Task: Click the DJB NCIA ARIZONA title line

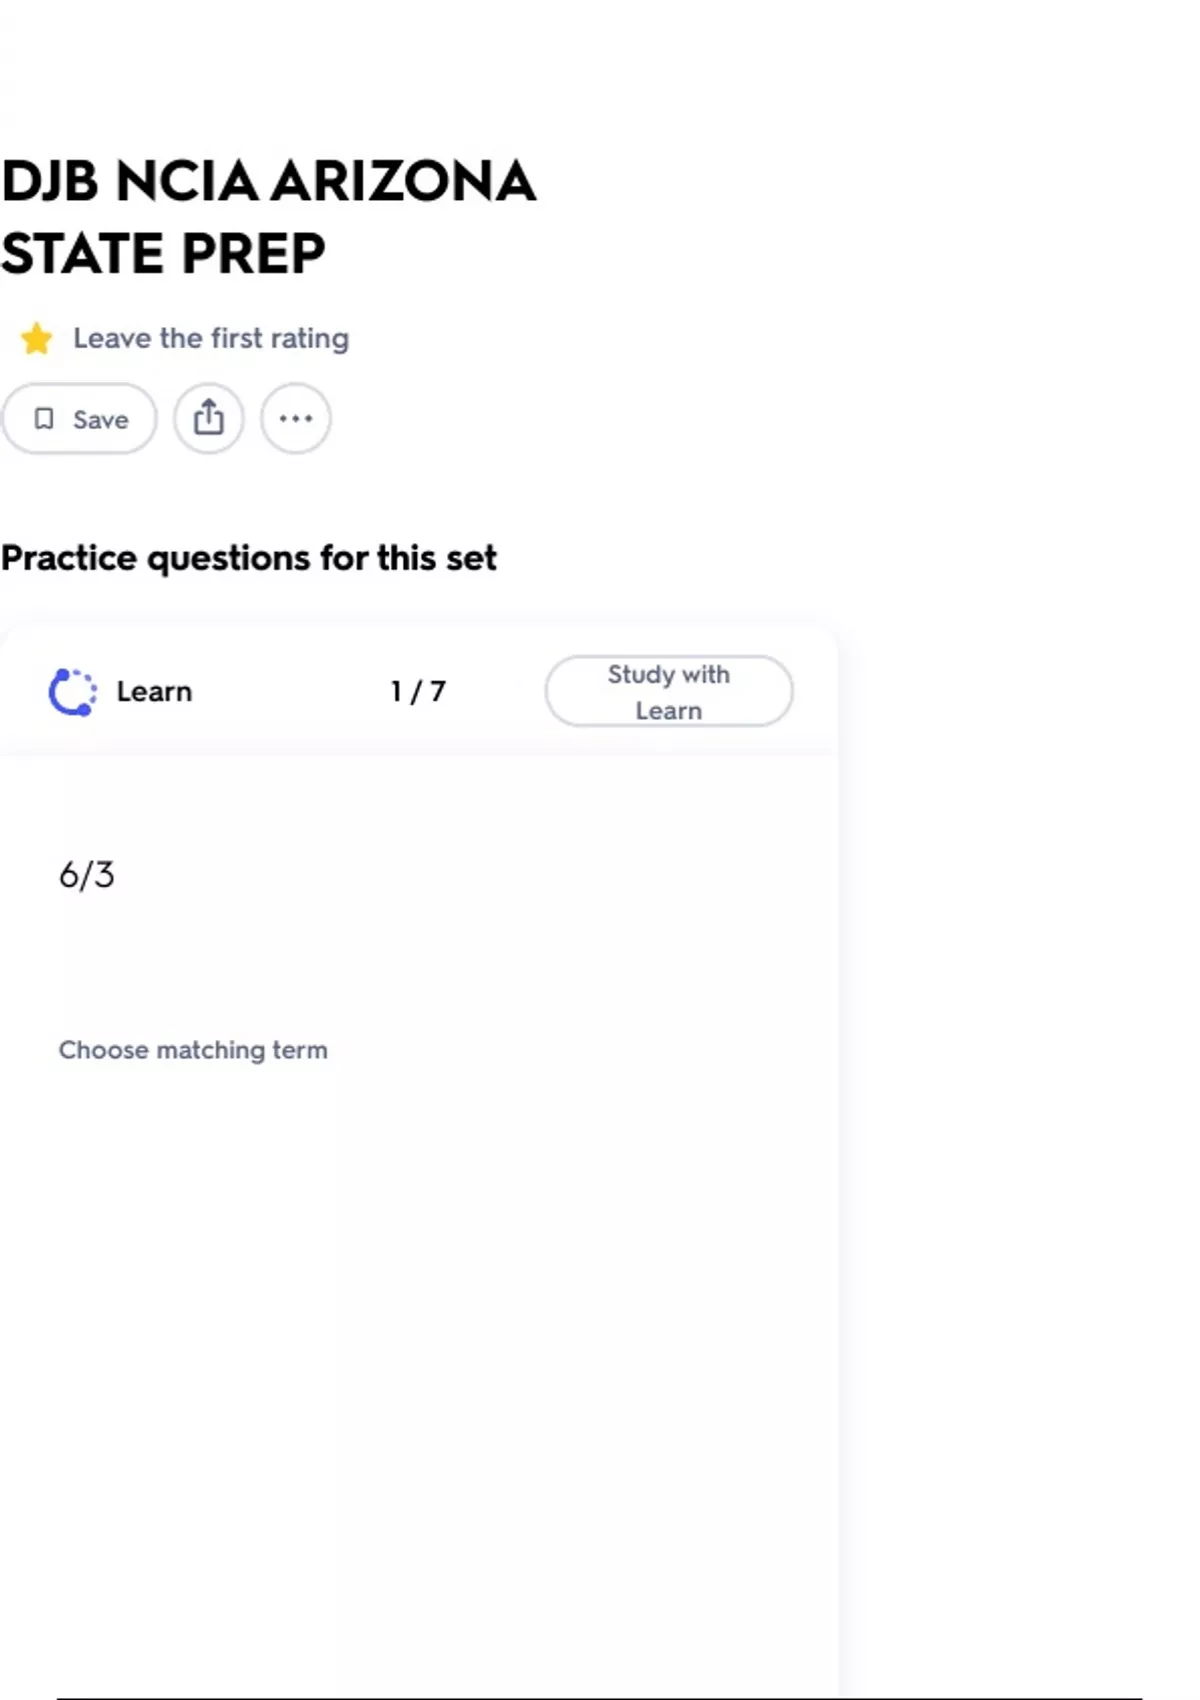Action: 268,181
